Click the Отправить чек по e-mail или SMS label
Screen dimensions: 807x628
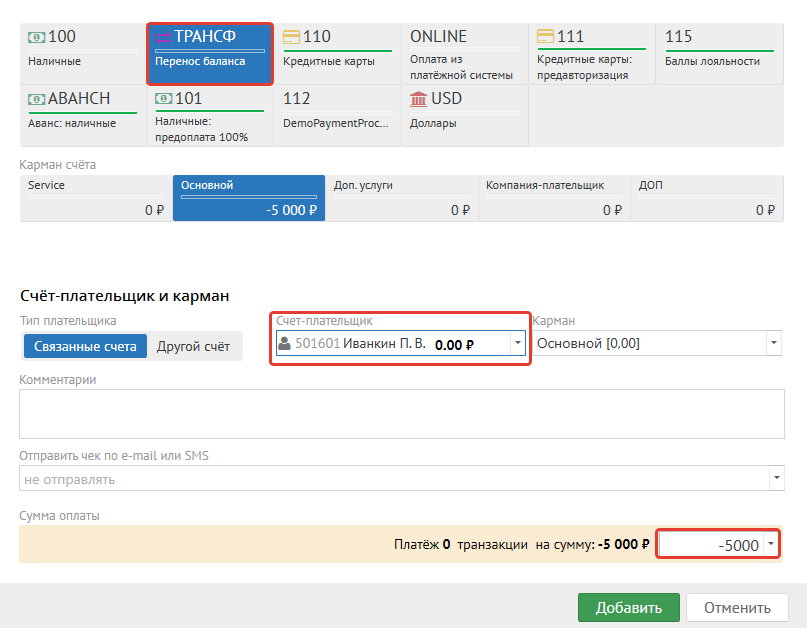coord(114,456)
